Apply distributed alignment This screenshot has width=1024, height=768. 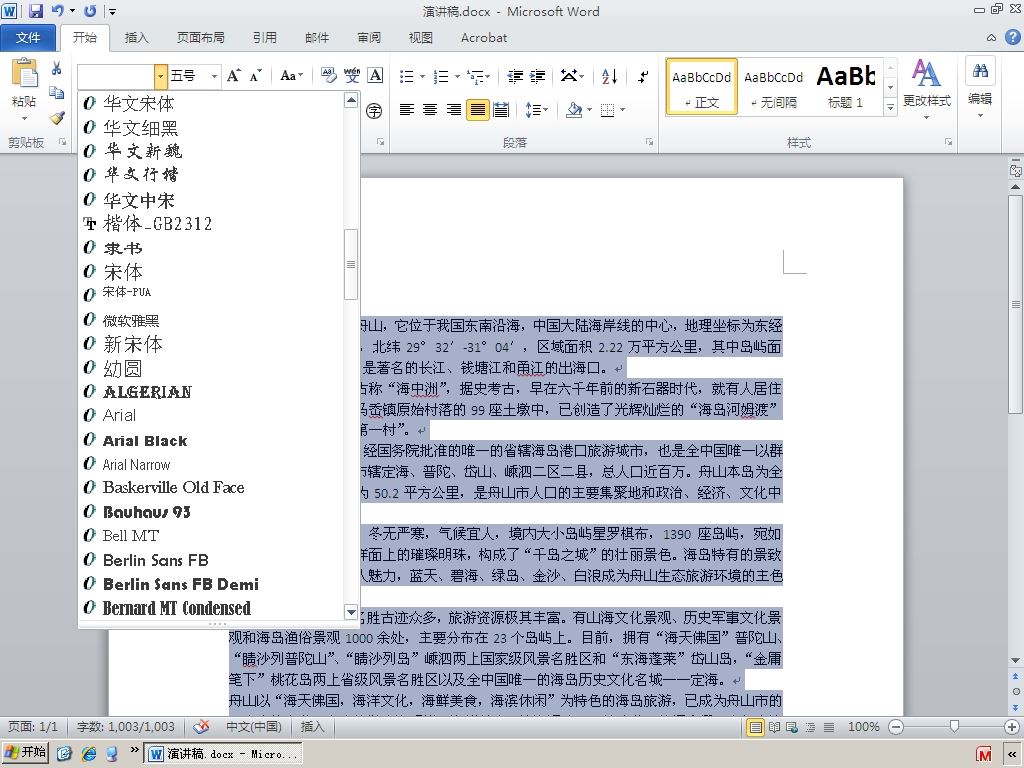tap(501, 110)
